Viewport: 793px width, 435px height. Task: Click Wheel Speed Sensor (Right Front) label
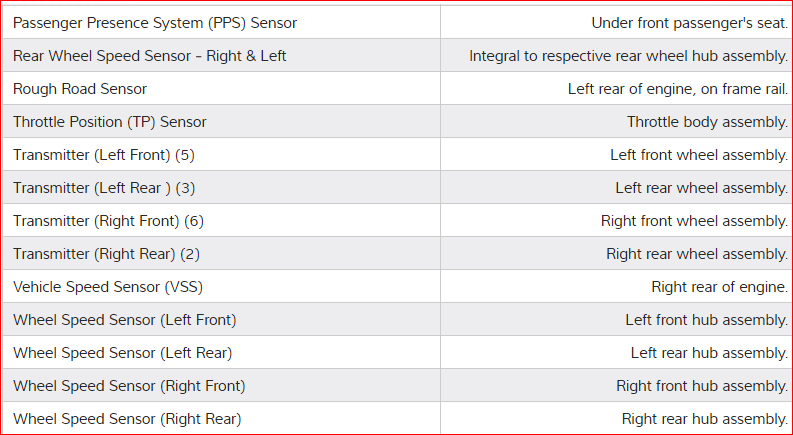129,386
